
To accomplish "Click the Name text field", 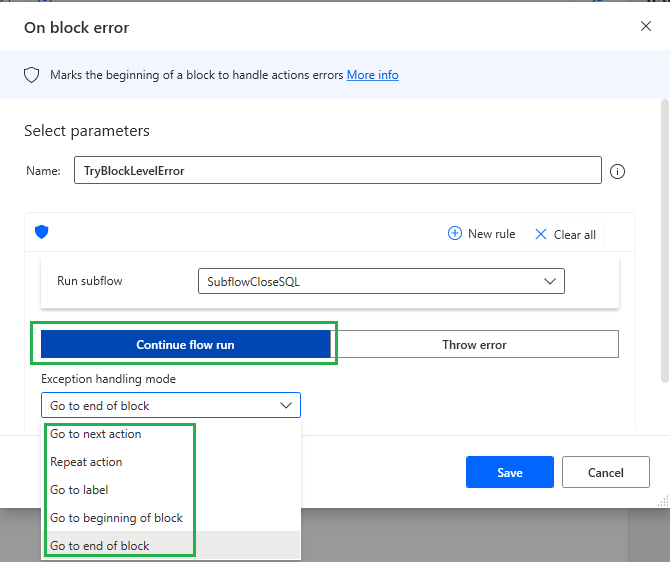I will pyautogui.click(x=338, y=171).
